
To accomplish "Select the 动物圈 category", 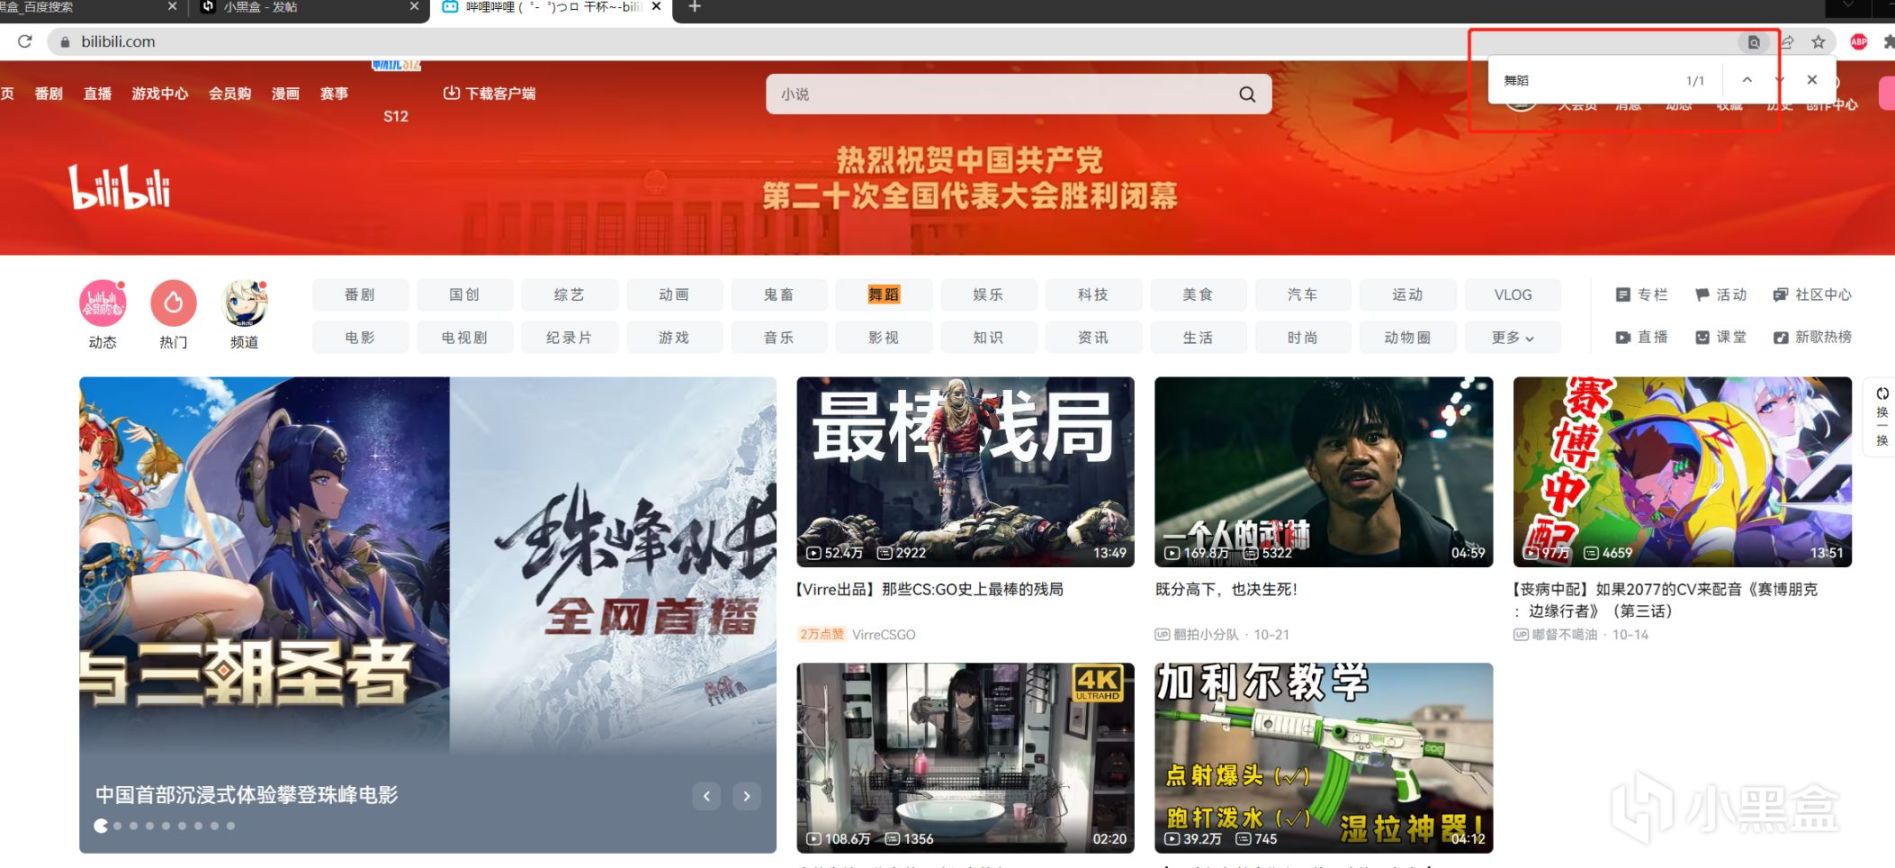I will pyautogui.click(x=1407, y=338).
